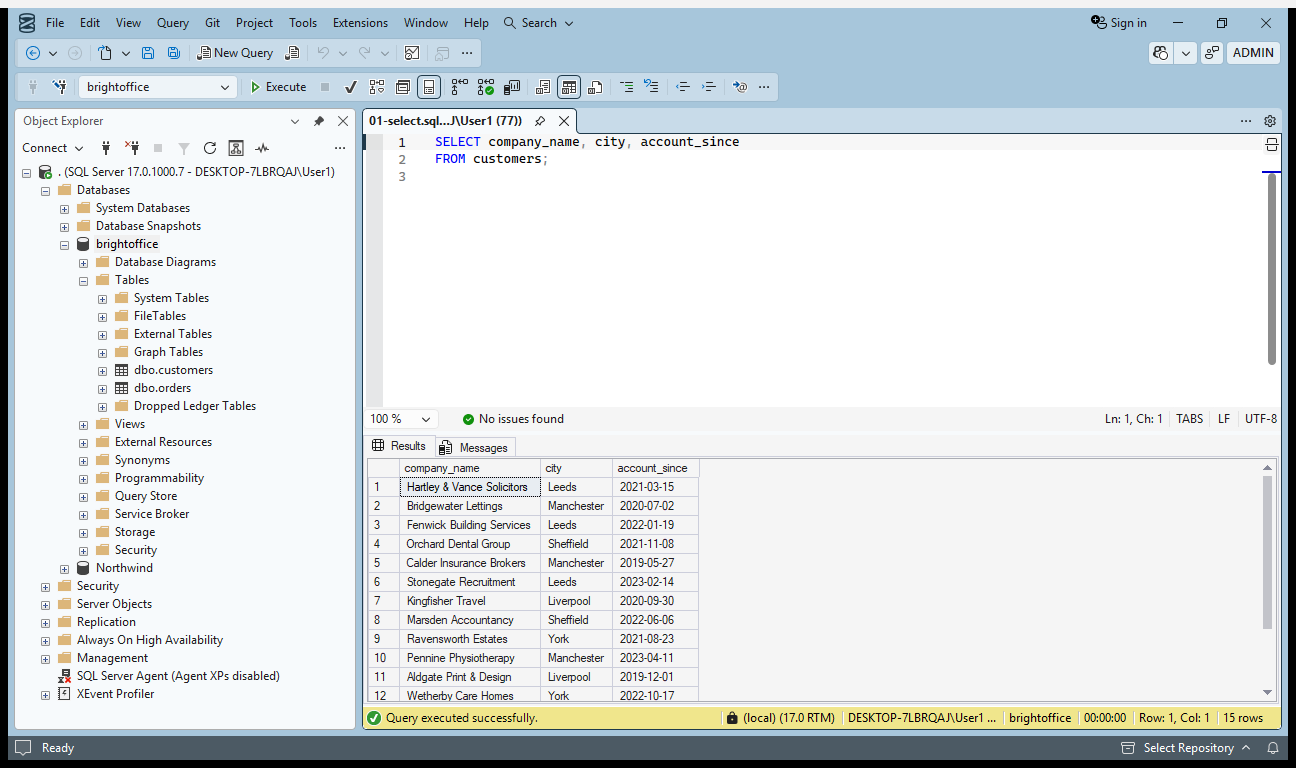Screen dimensions: 1296x768
Task: Open the editor settings gear icon
Action: (1270, 121)
